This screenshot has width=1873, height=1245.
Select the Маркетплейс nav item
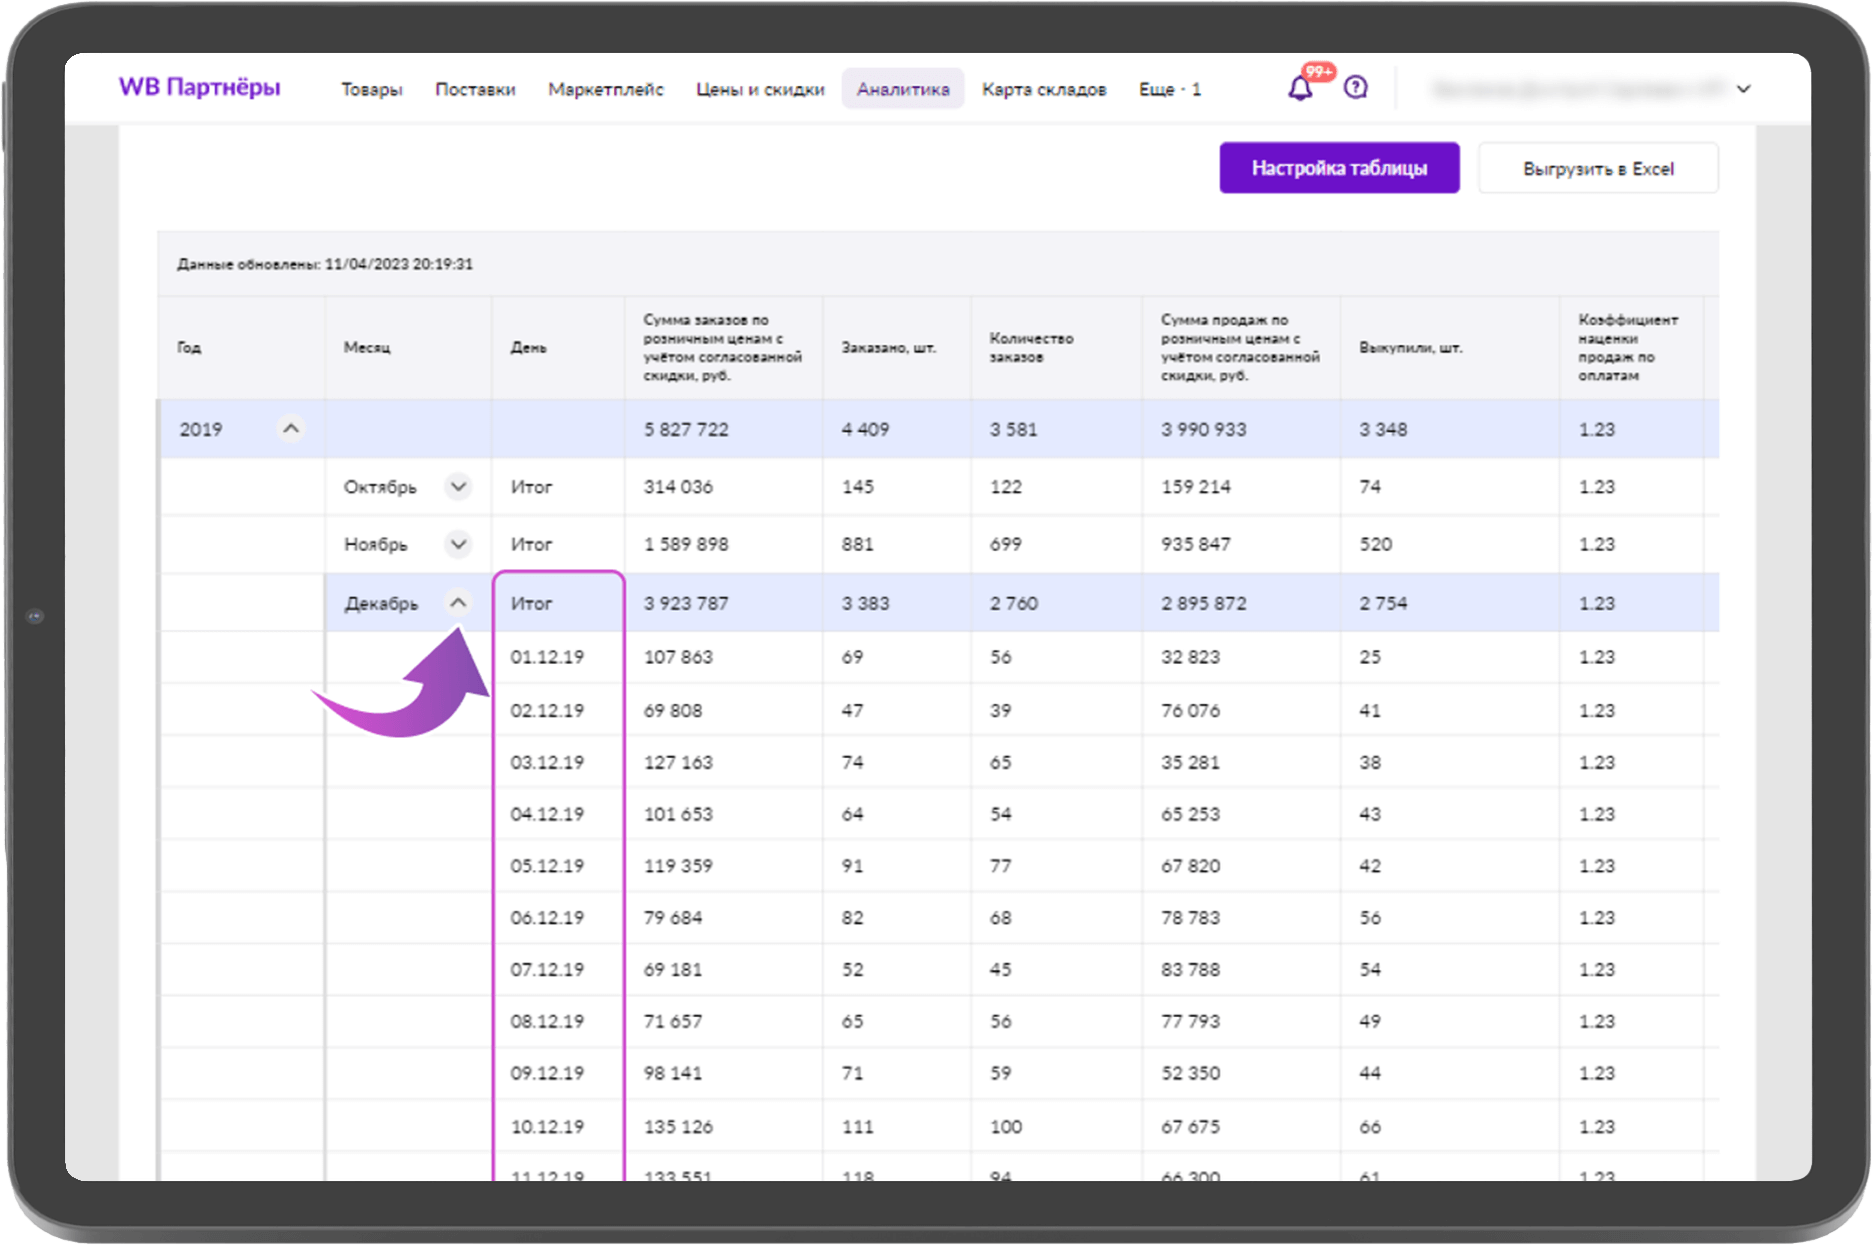pos(606,89)
